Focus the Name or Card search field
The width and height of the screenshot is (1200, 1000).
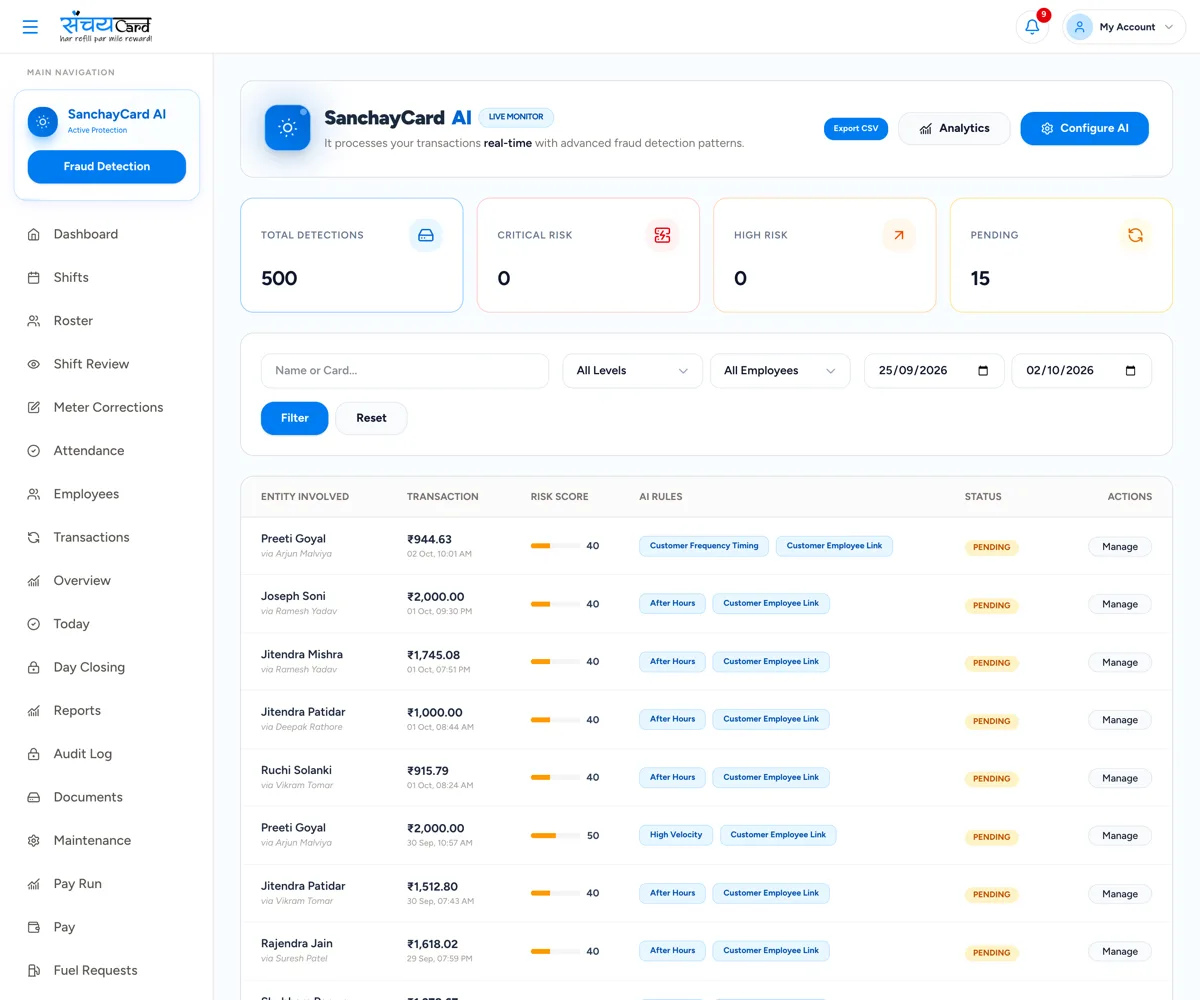pos(405,371)
